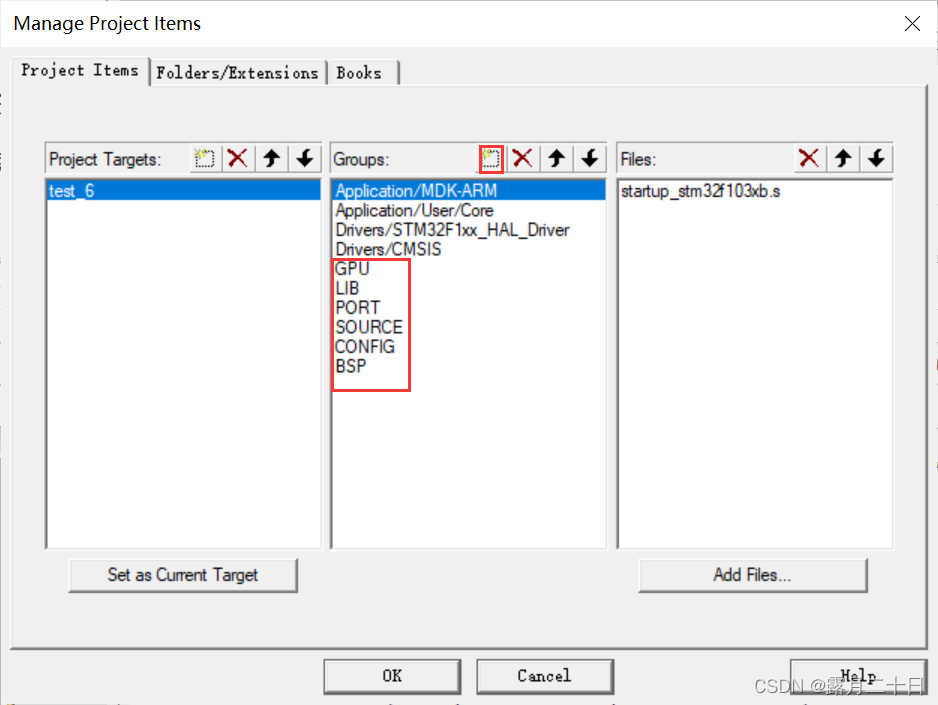Select the Application/MDK-ARM group
Viewport: 938px width, 705px height.
(468, 191)
